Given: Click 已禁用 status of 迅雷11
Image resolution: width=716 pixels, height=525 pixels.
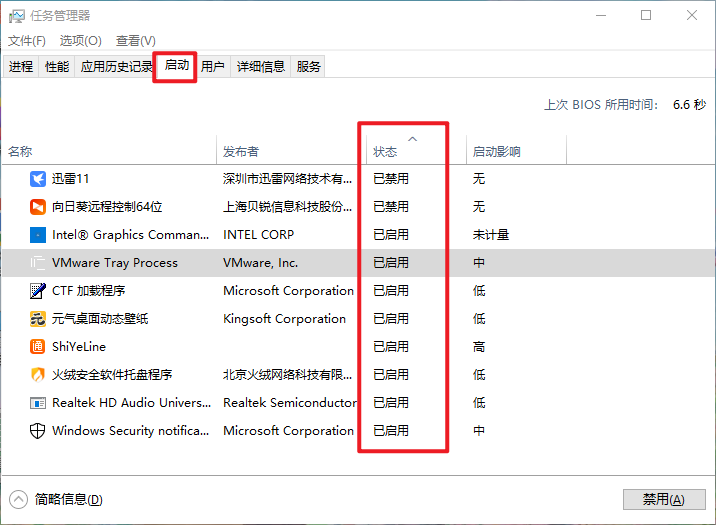Looking at the screenshot, I should 391,179.
